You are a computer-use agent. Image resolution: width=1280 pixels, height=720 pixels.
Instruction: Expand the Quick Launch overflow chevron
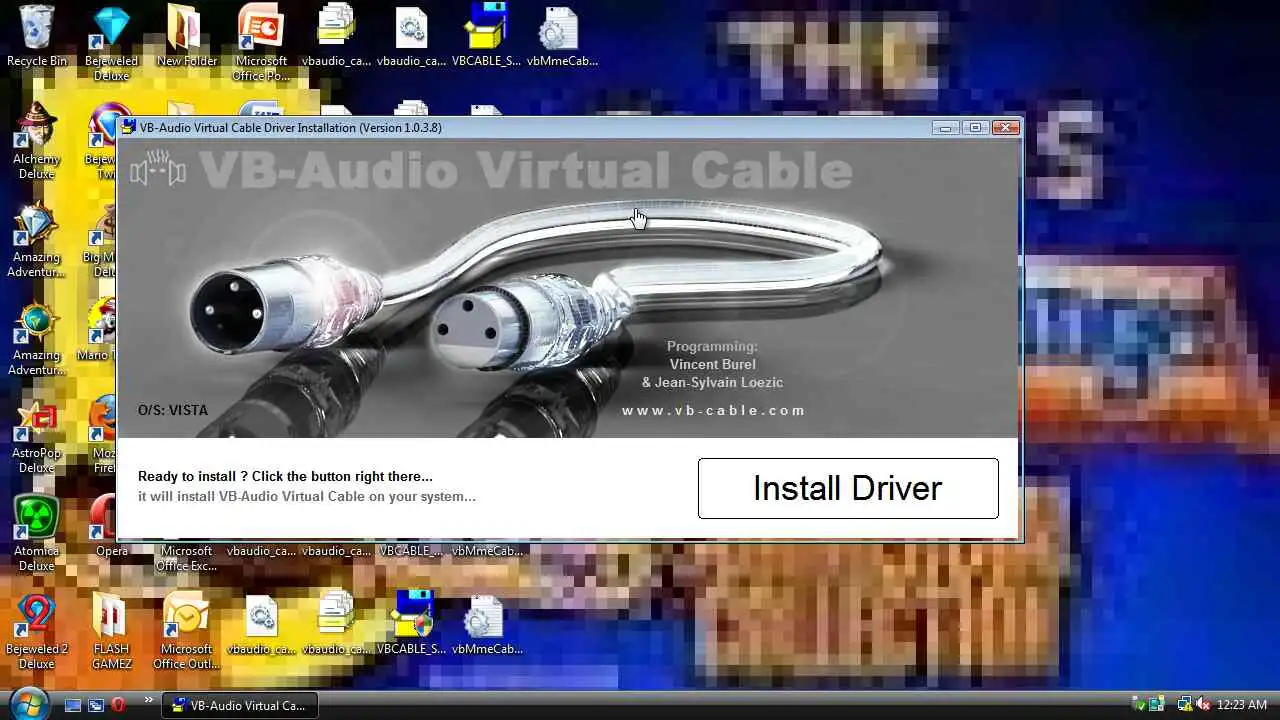click(149, 700)
